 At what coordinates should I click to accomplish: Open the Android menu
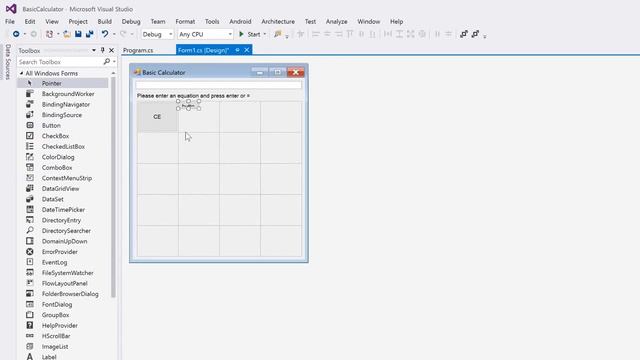[x=240, y=22]
